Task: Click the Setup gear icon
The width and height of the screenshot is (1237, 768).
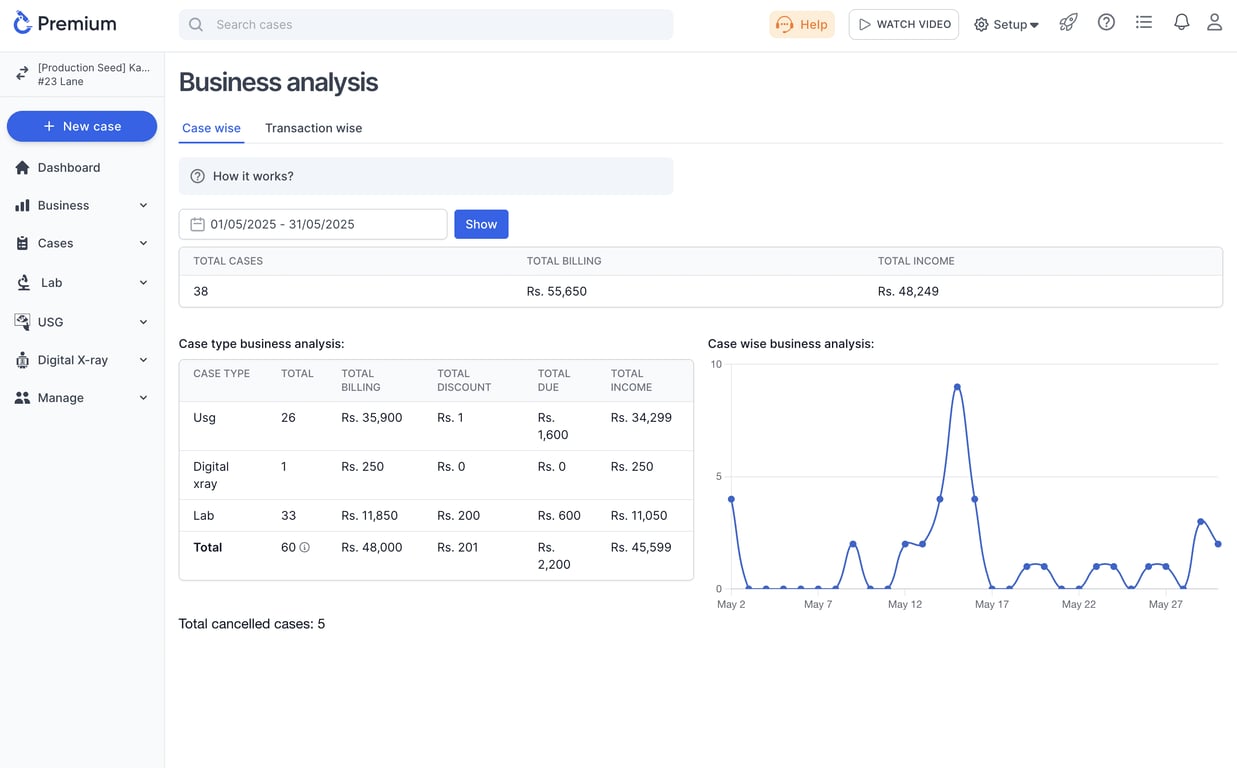Action: pyautogui.click(x=981, y=24)
